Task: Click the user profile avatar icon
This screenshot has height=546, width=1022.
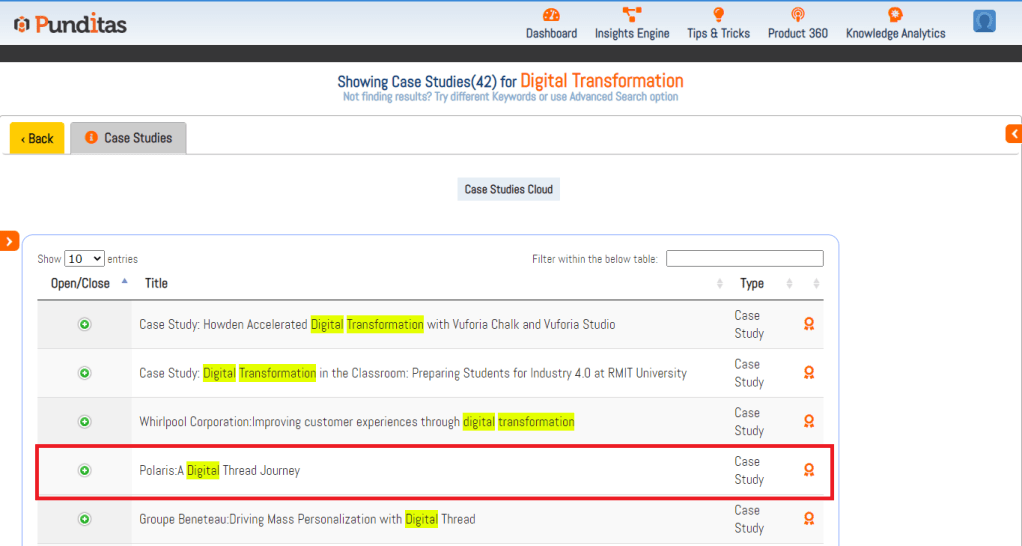Action: (984, 21)
